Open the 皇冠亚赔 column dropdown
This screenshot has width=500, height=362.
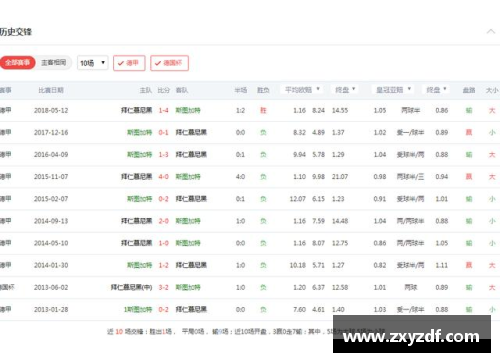pos(393,90)
